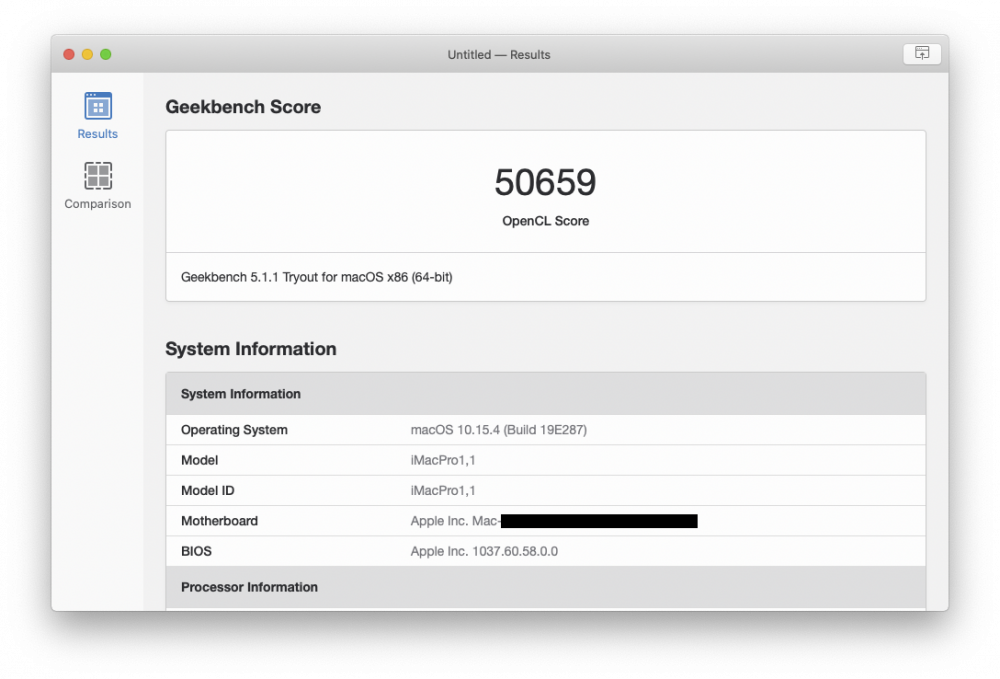Screen dimensions: 1000x679
Task: Click the 50659 score value
Action: 545,182
